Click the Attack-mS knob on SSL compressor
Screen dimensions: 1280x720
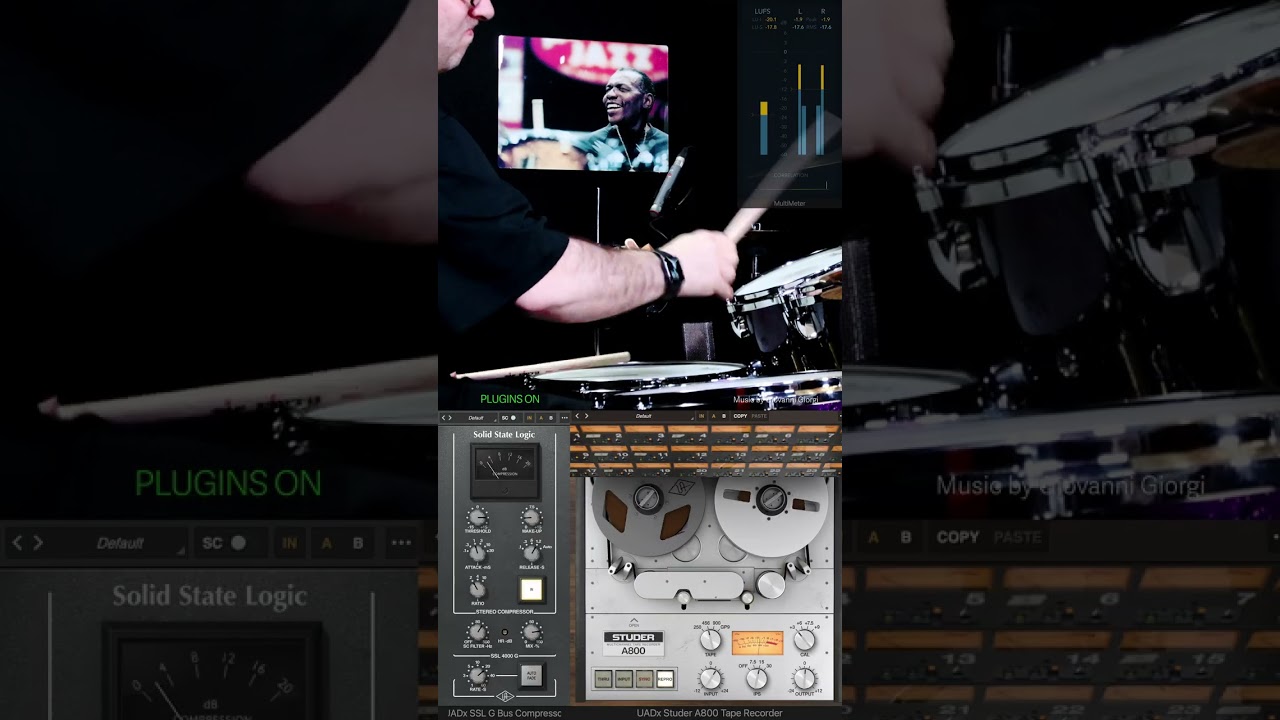coord(478,553)
